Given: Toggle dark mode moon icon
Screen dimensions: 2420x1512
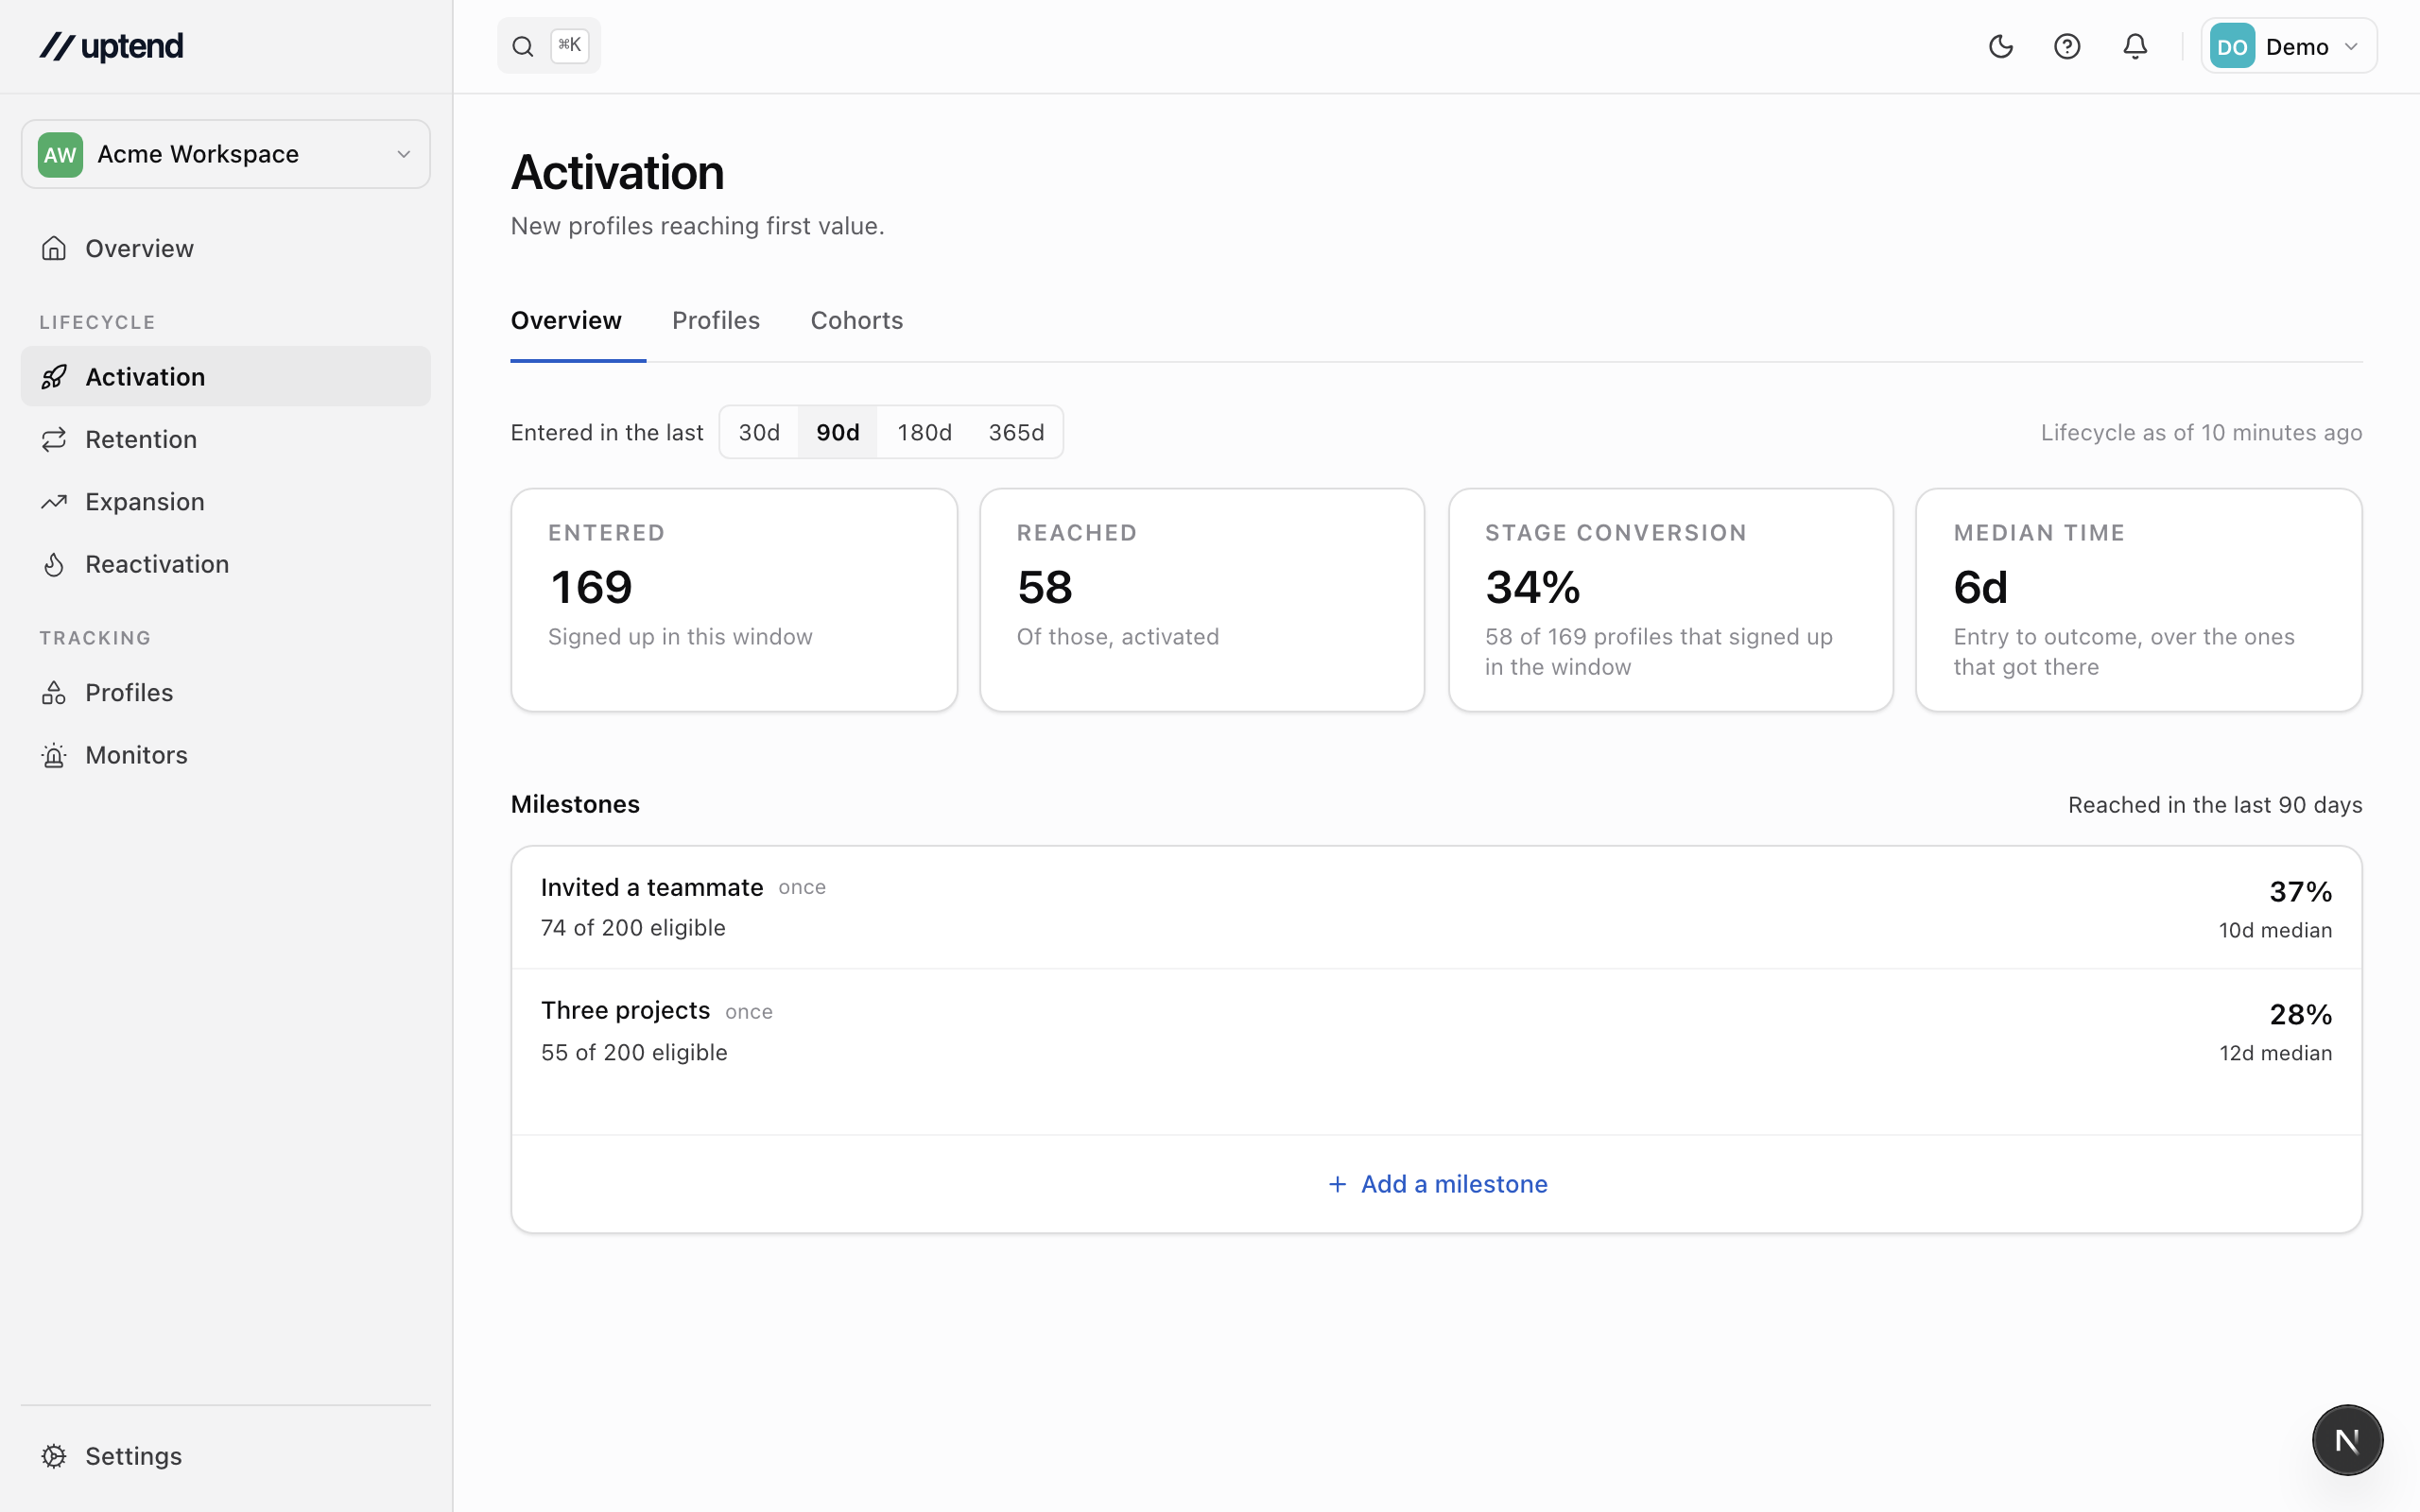Looking at the screenshot, I should coord(2001,46).
